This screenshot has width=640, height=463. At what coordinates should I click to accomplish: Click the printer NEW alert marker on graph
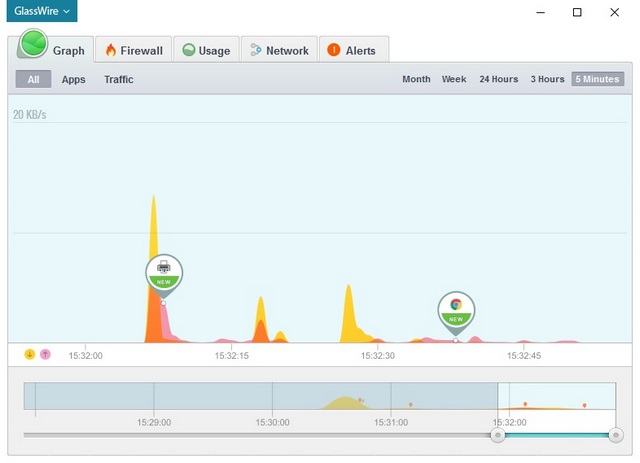click(x=164, y=272)
